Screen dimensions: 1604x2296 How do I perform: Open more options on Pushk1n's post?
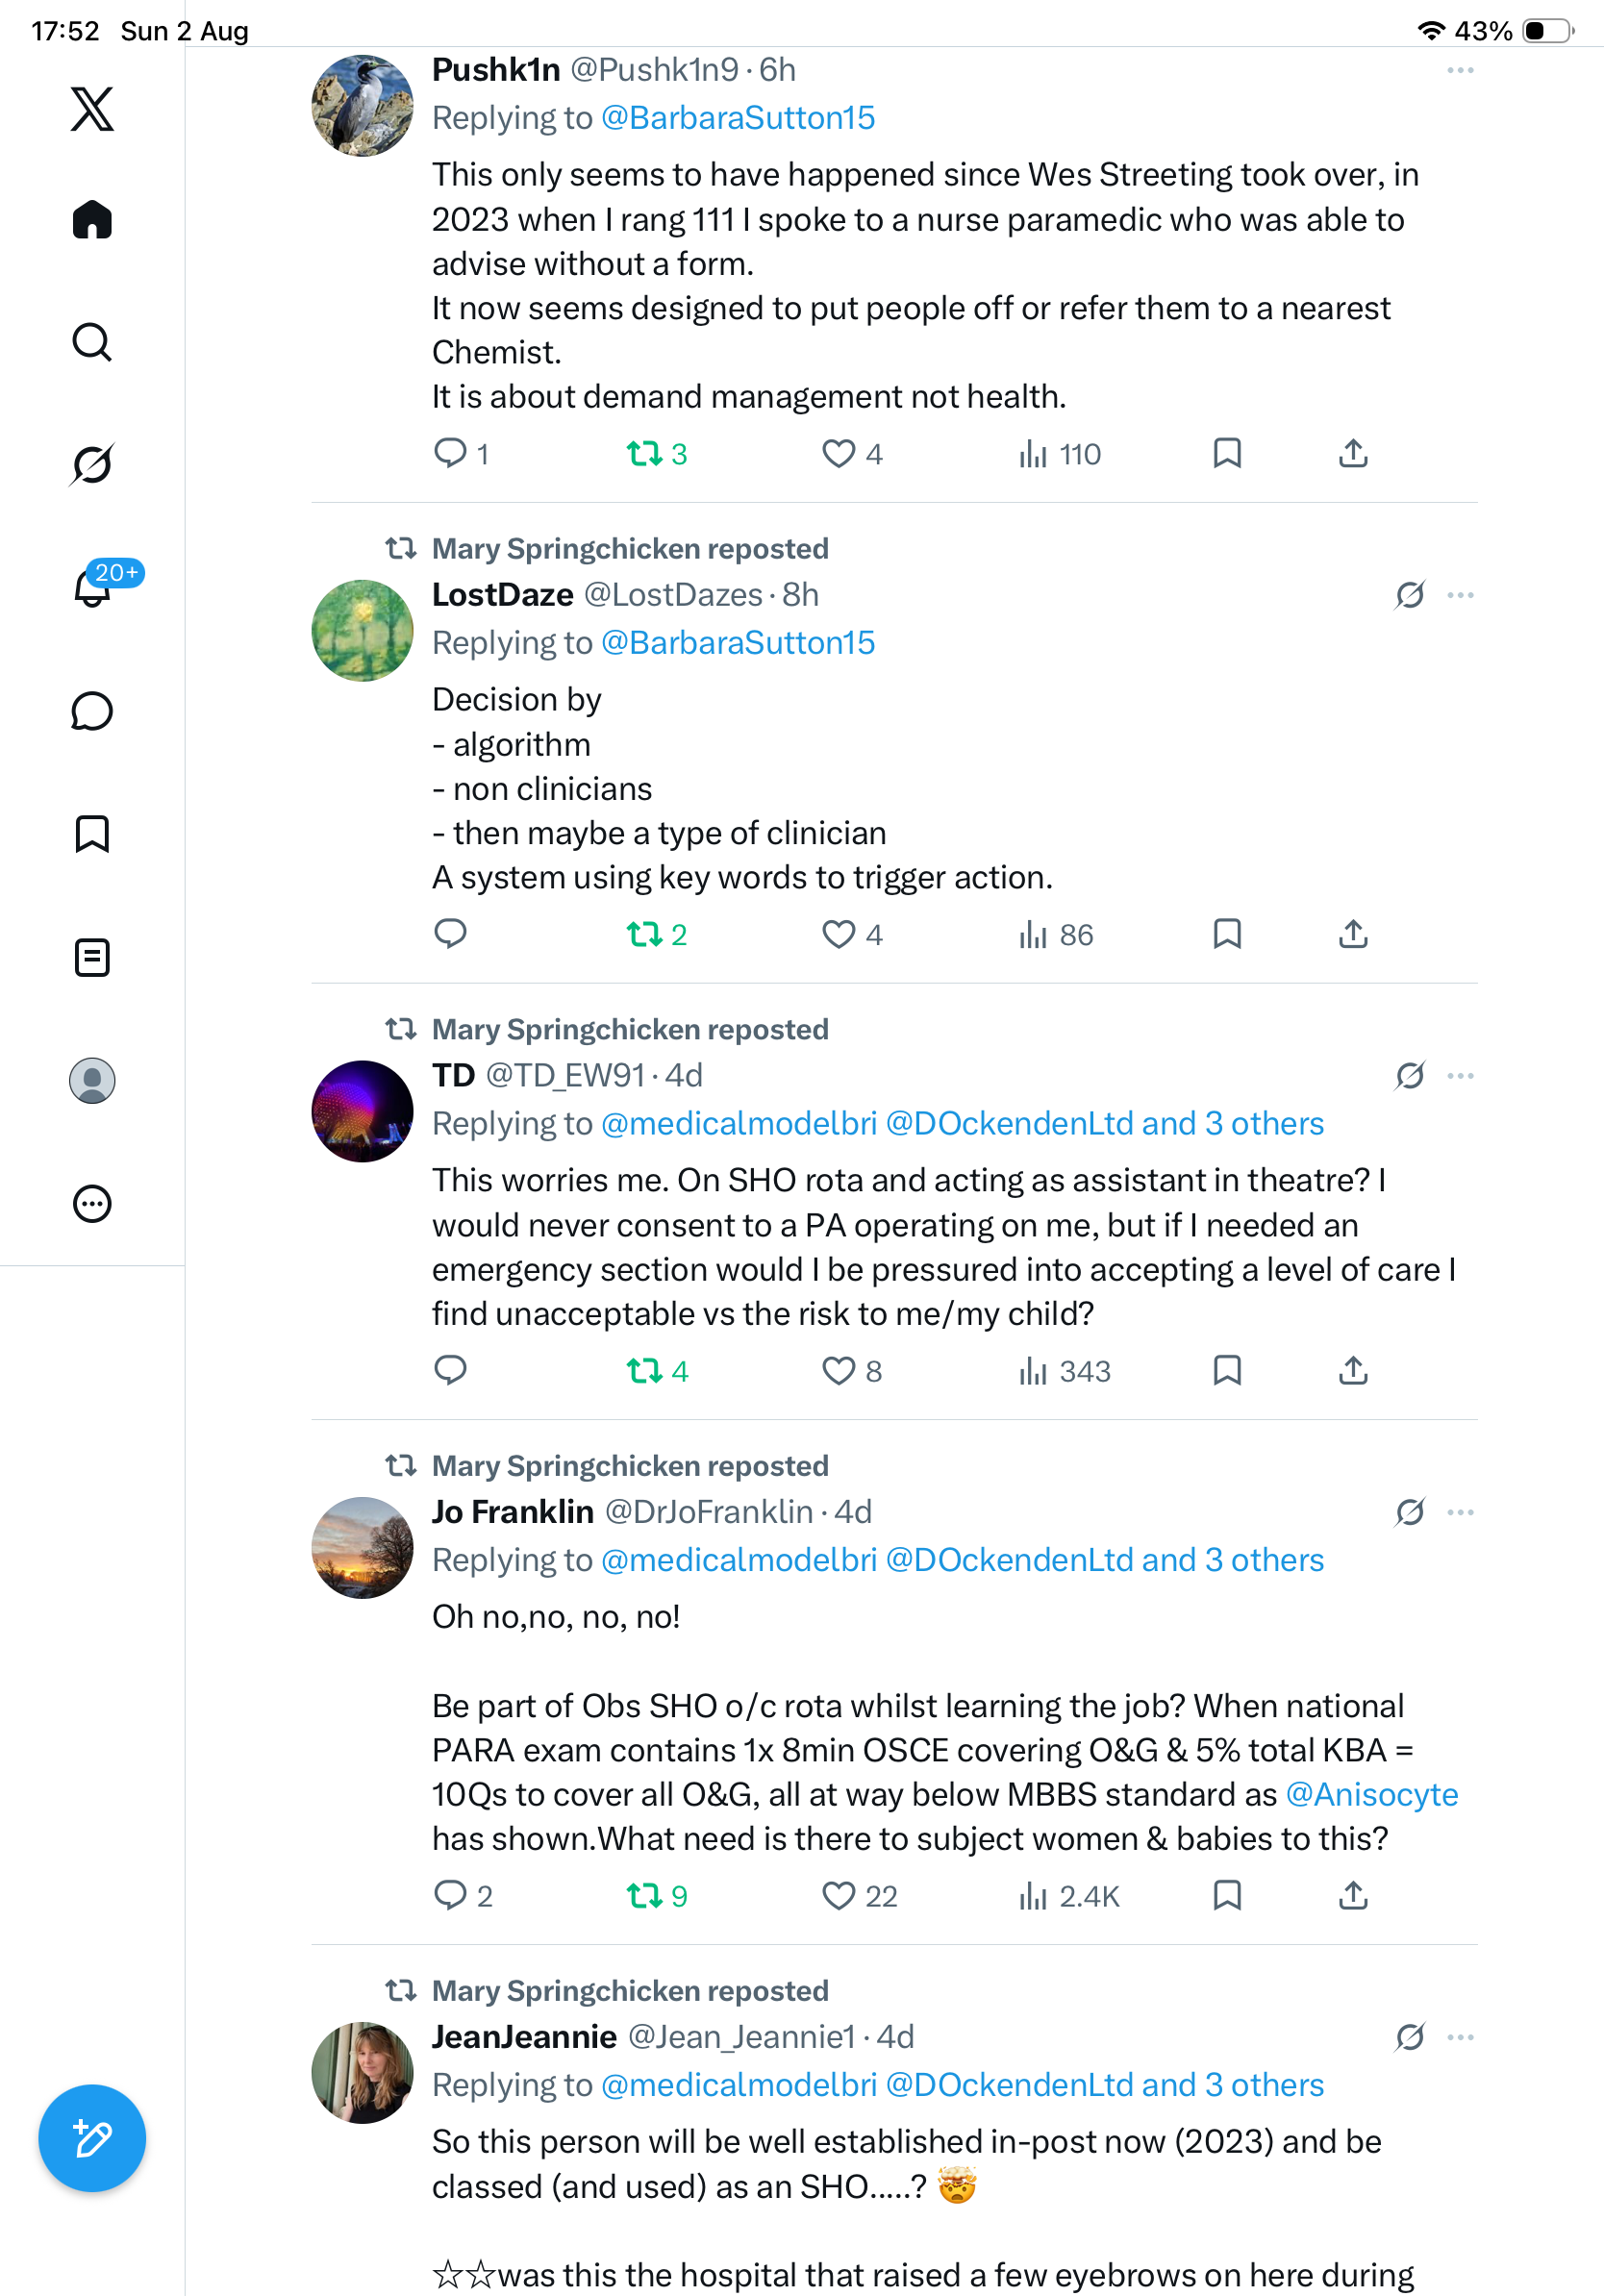pos(1460,70)
